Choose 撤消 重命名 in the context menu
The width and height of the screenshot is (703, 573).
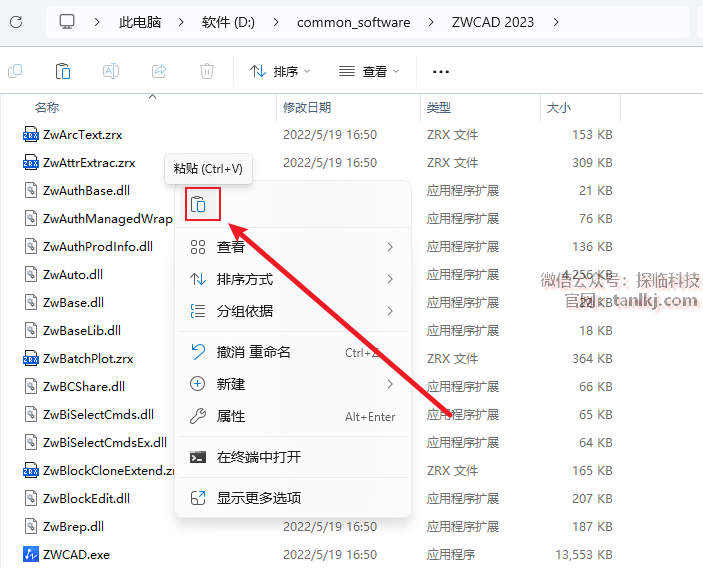(x=293, y=352)
